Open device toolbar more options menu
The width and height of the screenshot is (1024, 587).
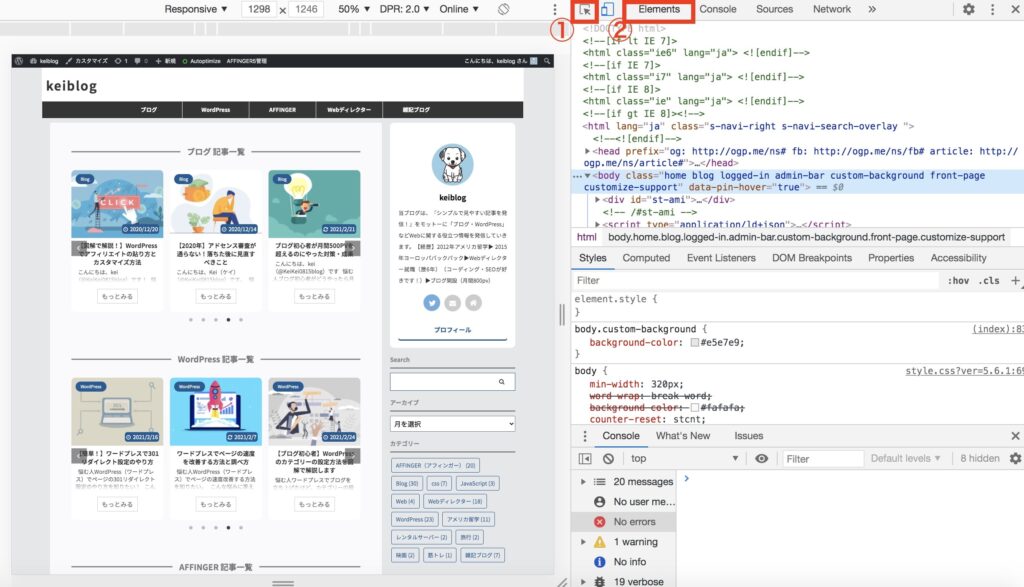[555, 9]
